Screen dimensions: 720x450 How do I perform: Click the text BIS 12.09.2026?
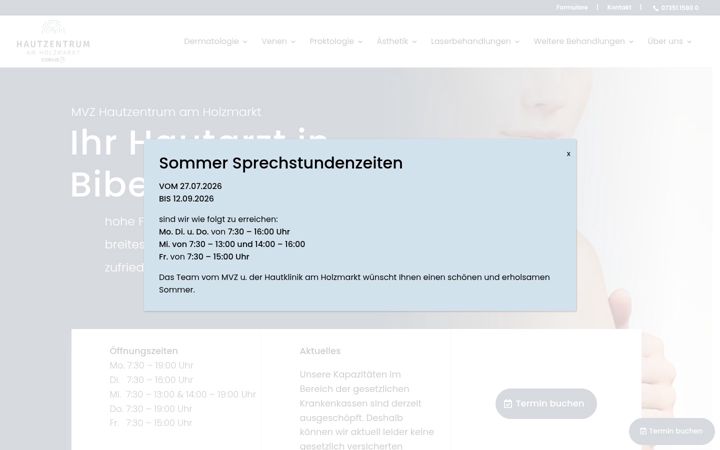coord(186,199)
